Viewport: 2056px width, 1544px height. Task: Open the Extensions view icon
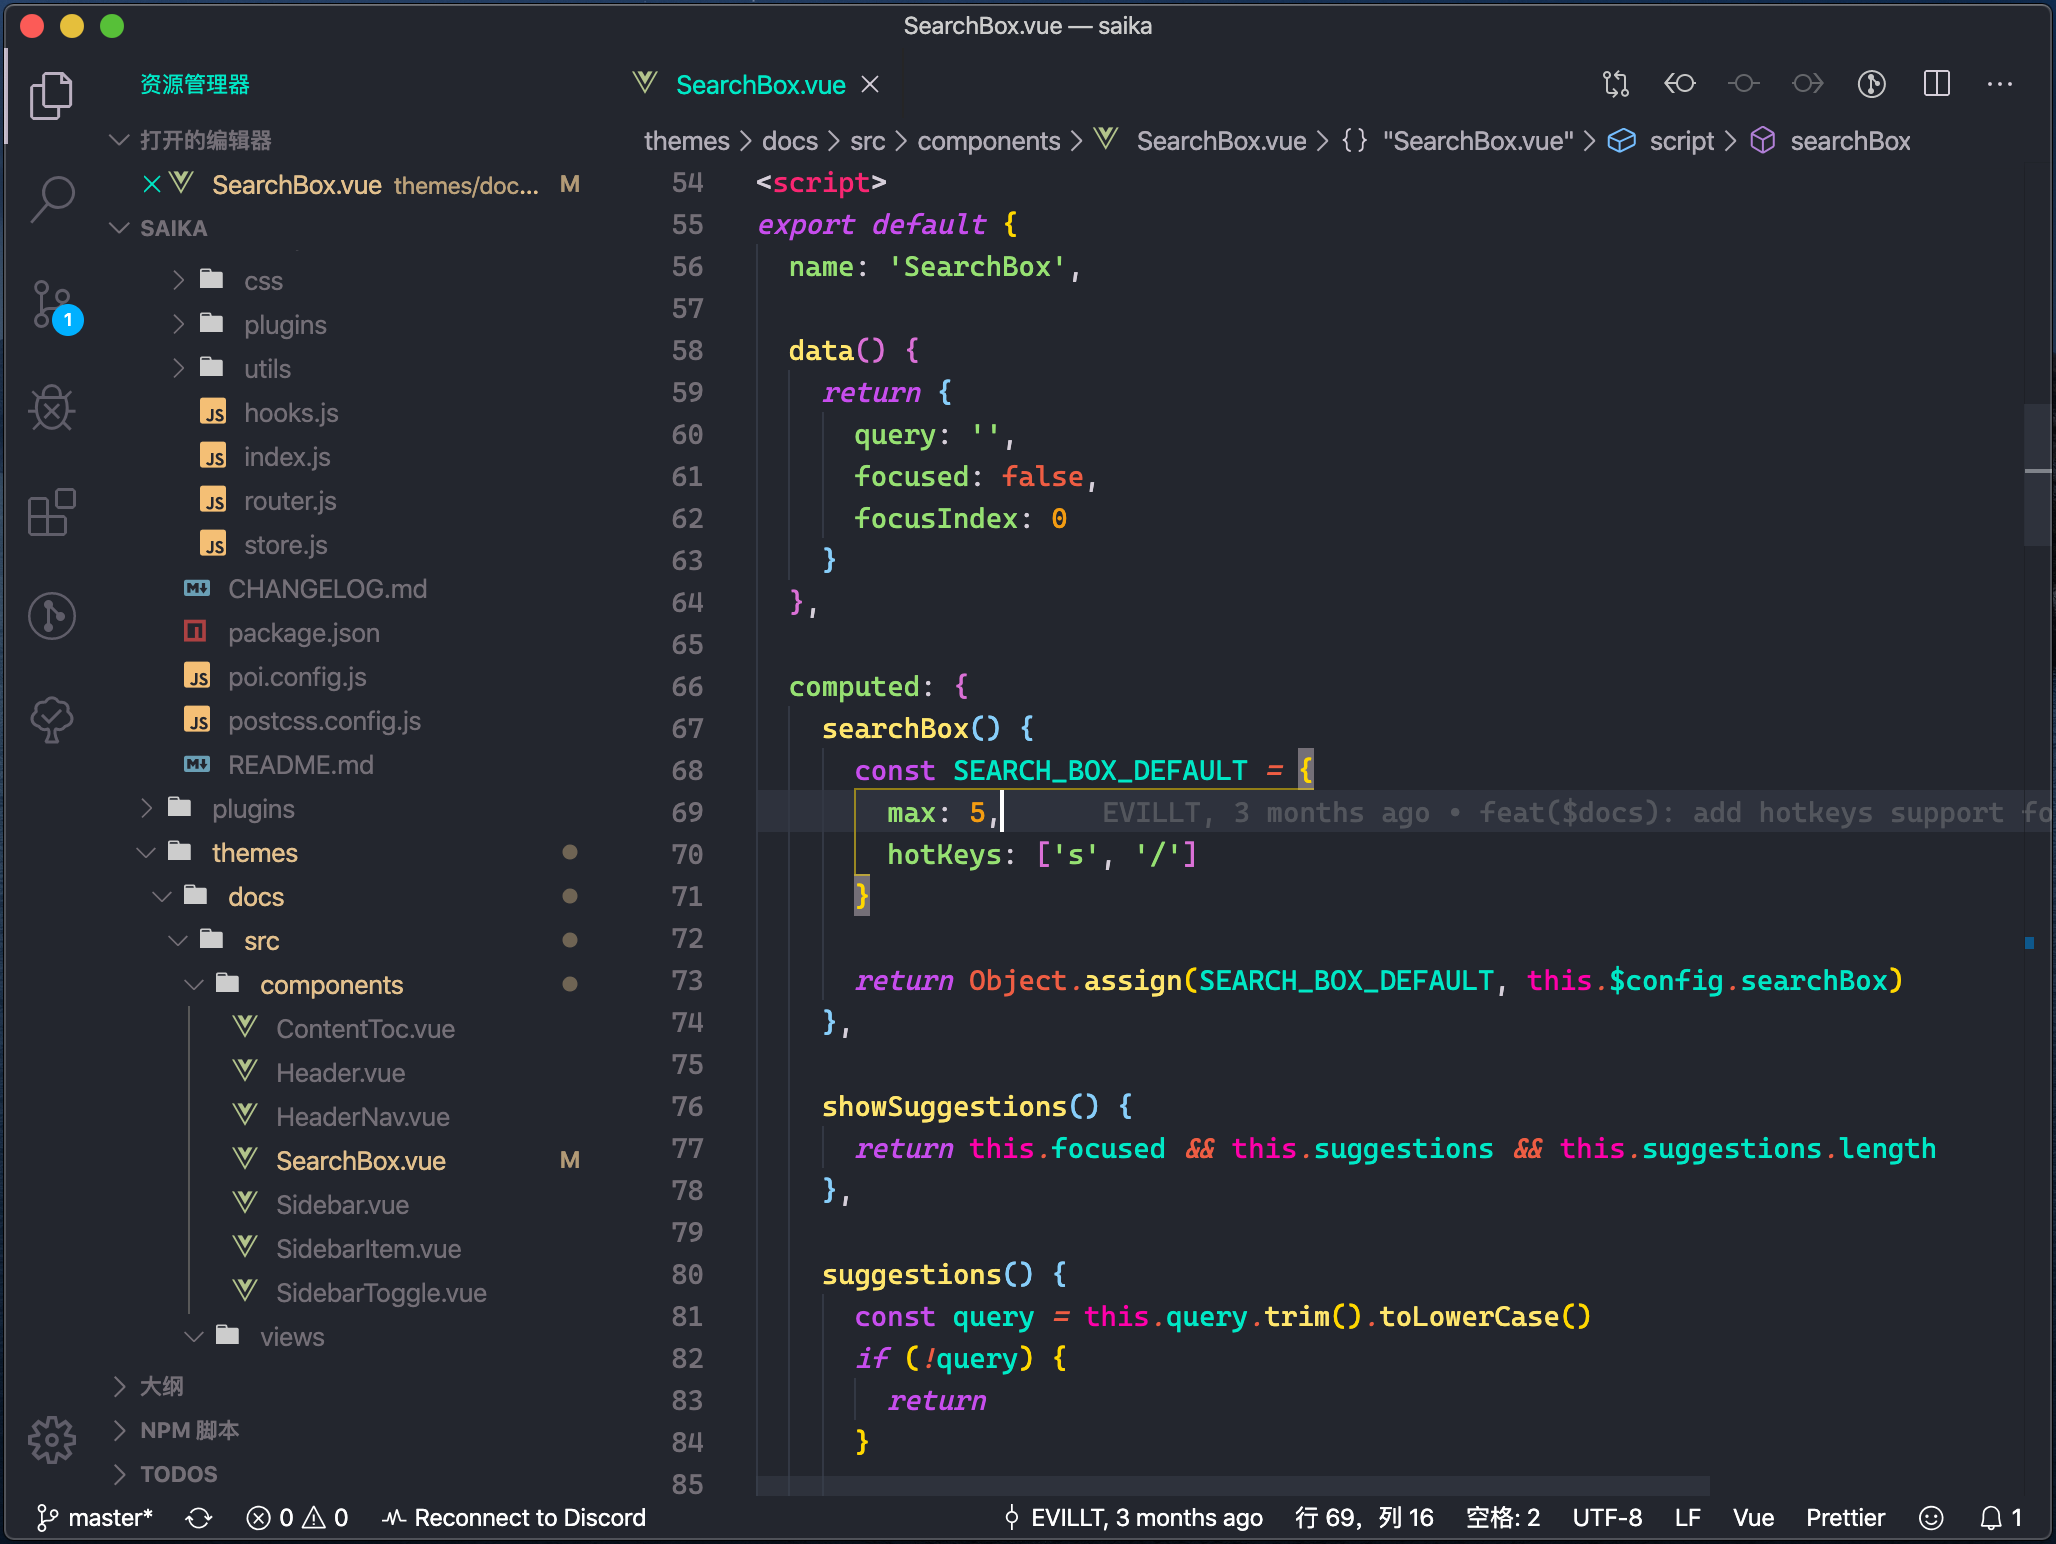52,512
